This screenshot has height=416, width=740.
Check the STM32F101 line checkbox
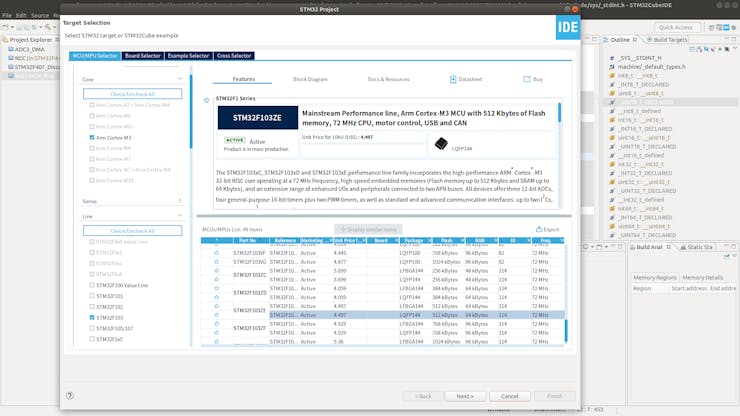pos(92,296)
